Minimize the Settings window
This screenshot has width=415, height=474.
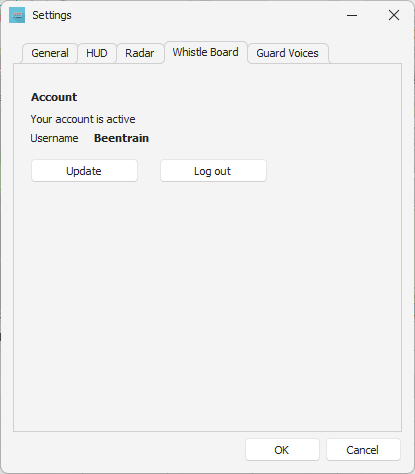click(x=352, y=15)
